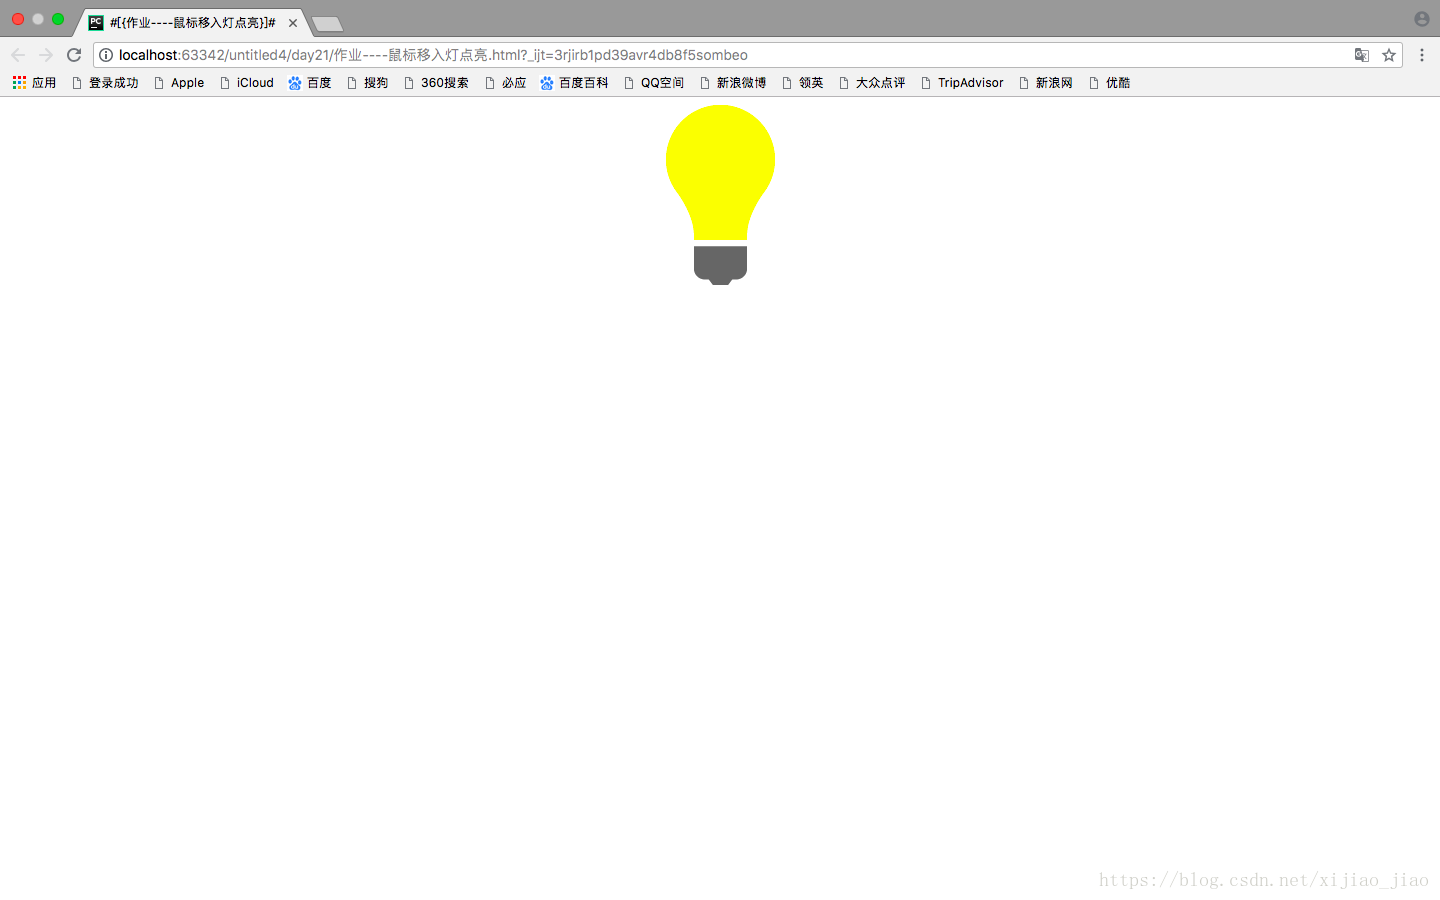
Task: Open the 新浪网 bookmark
Action: pyautogui.click(x=1045, y=83)
